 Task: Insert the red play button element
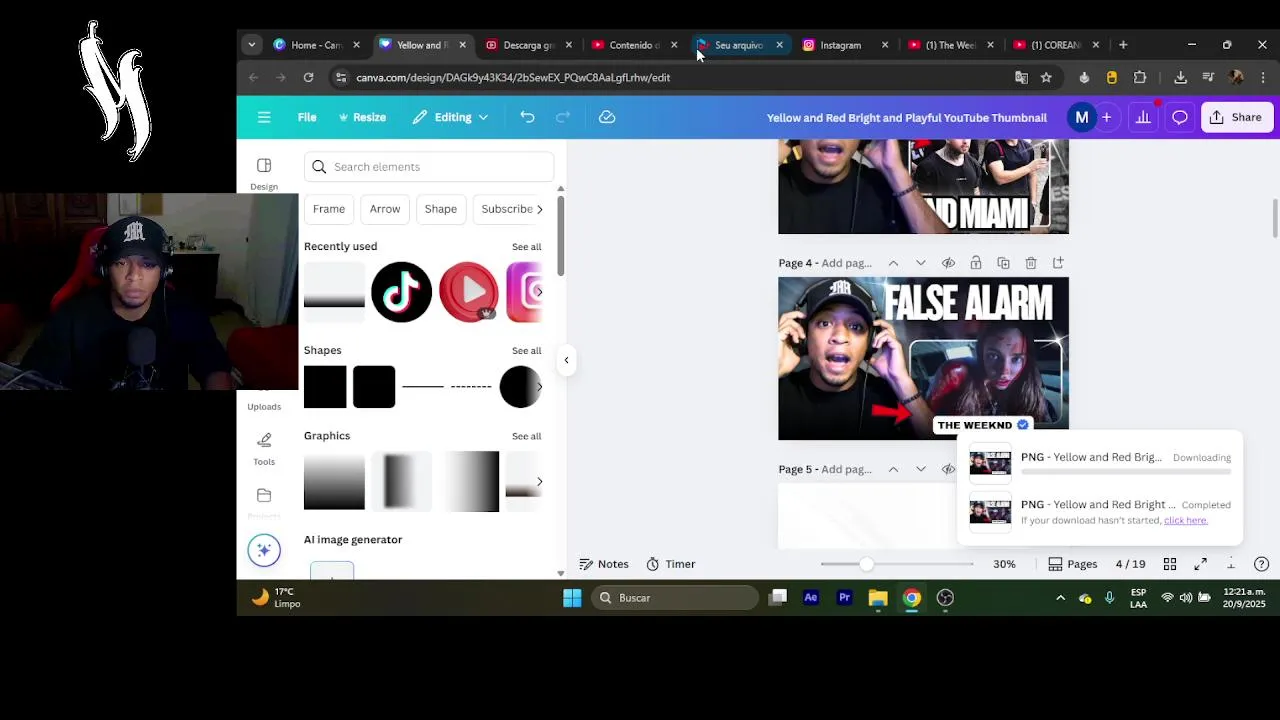click(x=468, y=292)
